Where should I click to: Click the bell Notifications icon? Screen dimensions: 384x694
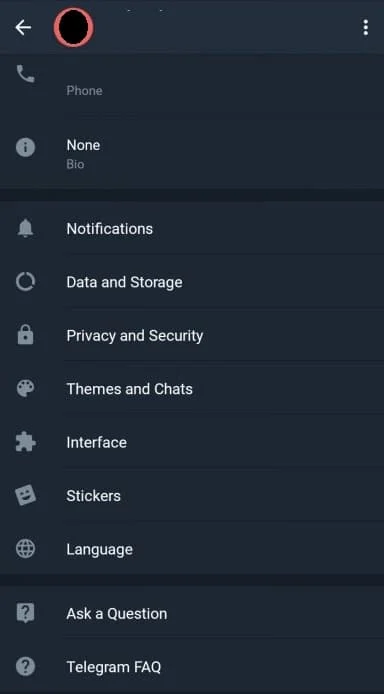[x=25, y=228]
